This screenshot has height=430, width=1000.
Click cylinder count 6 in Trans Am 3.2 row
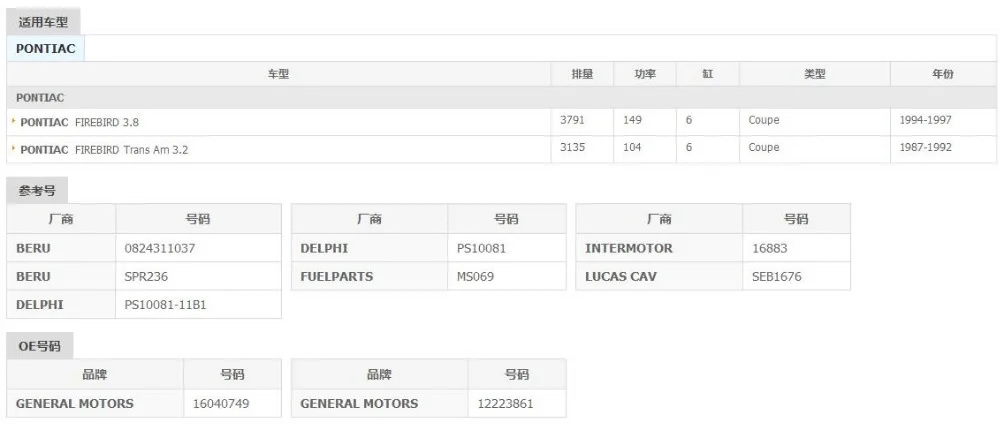click(689, 147)
